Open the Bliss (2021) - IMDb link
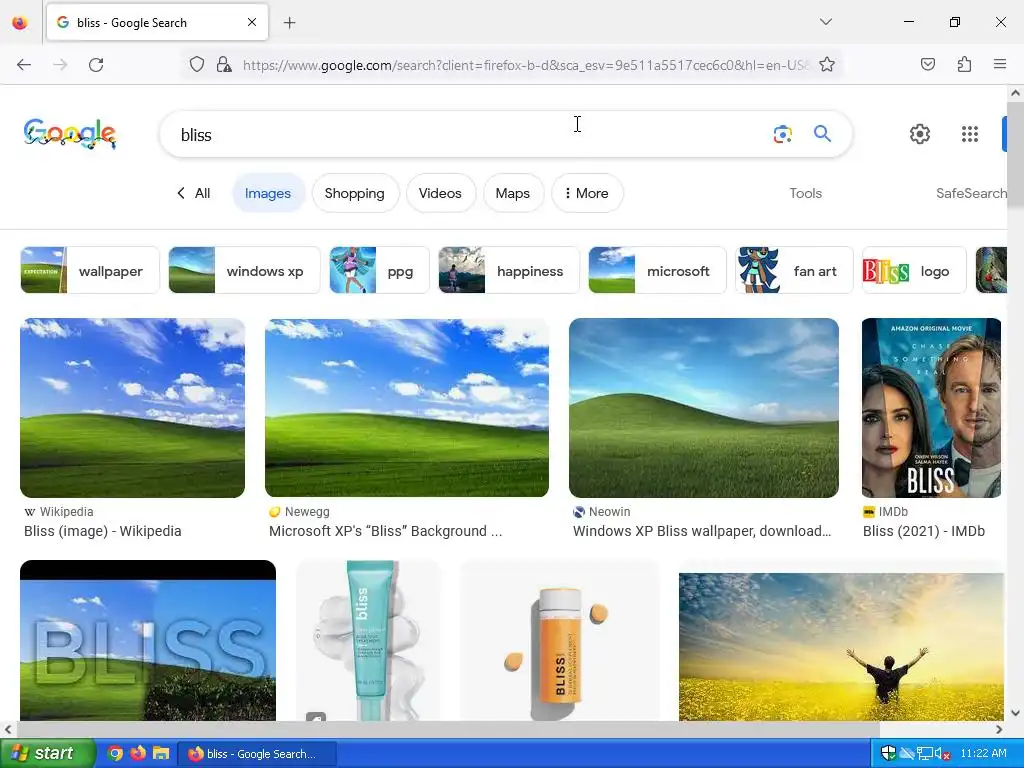 click(923, 531)
